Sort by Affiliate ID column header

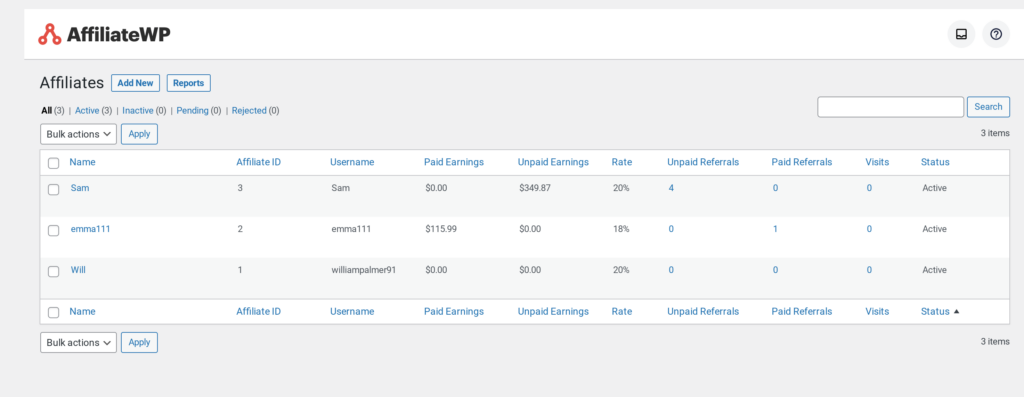pyautogui.click(x=259, y=162)
